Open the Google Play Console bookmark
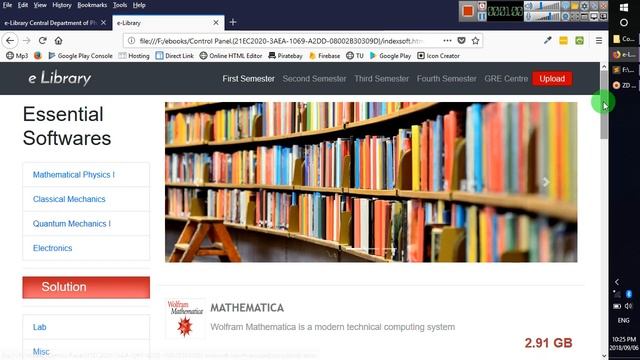This screenshot has height=360, width=640. coord(80,56)
